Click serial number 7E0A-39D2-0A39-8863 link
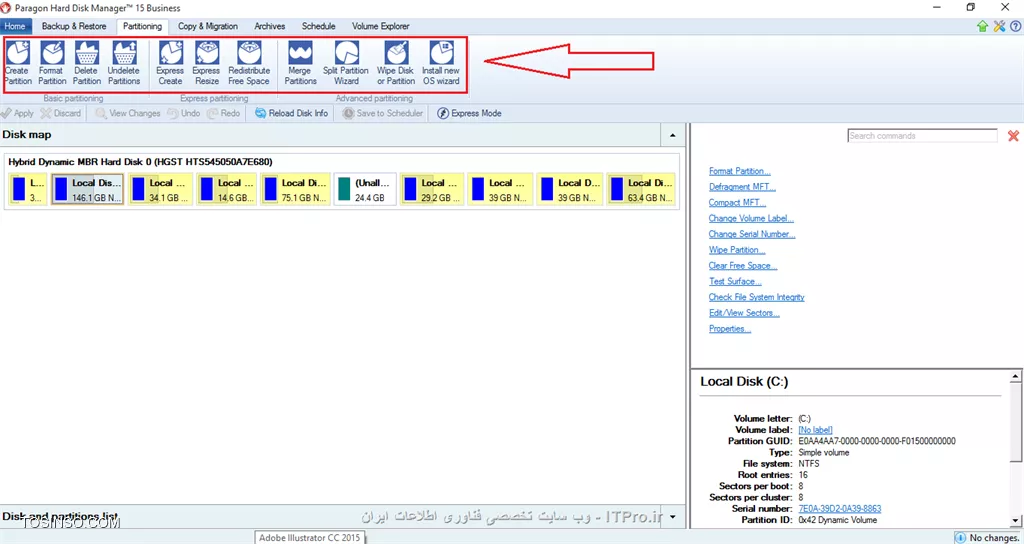 (x=839, y=508)
